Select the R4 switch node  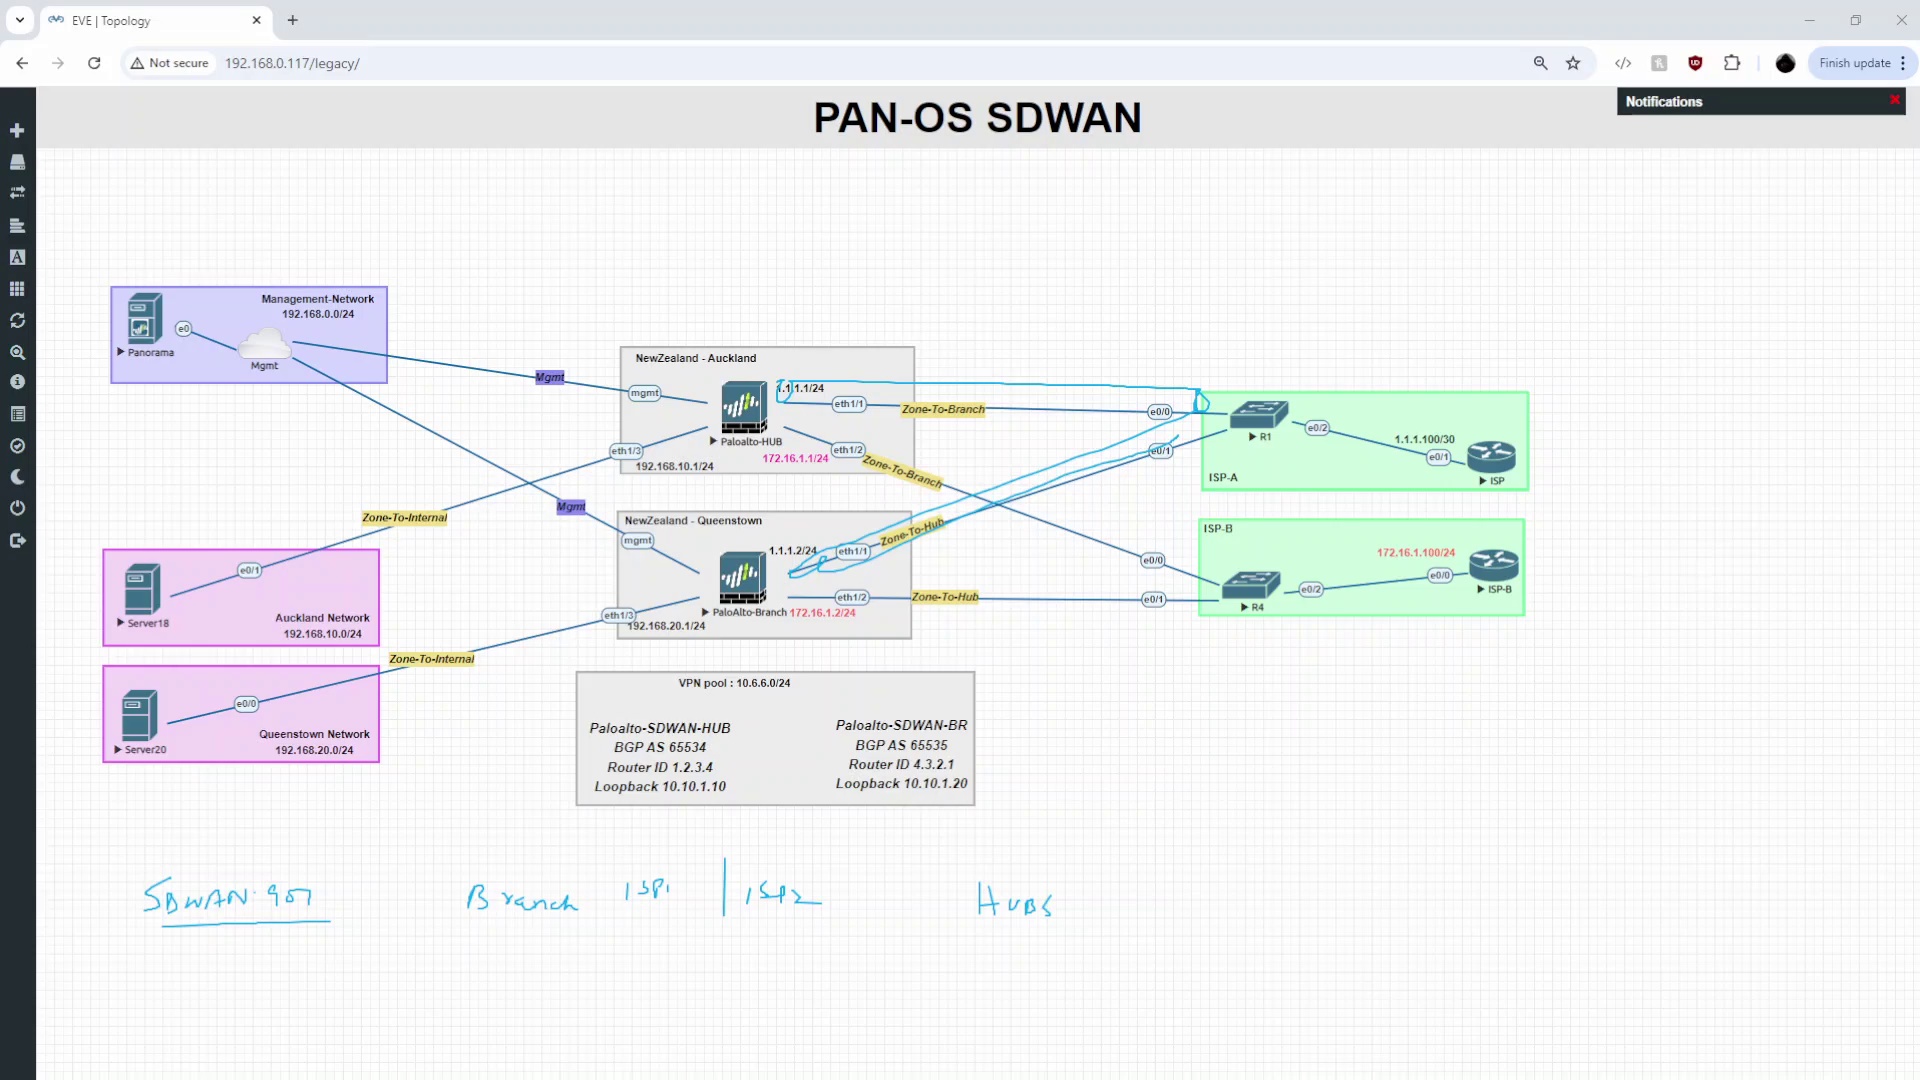(x=1251, y=585)
